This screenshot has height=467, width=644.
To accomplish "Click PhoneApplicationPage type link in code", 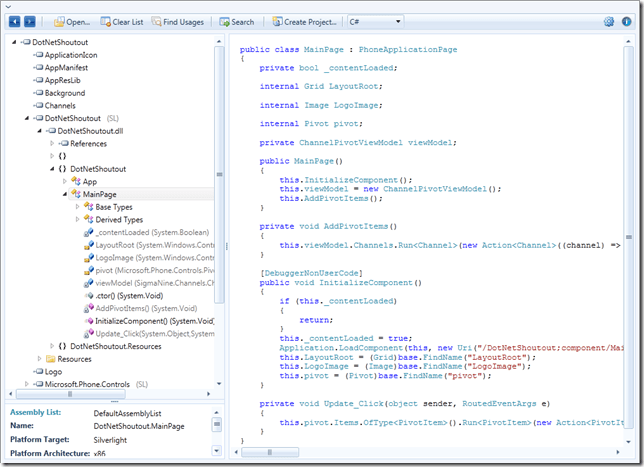I will 408,50.
